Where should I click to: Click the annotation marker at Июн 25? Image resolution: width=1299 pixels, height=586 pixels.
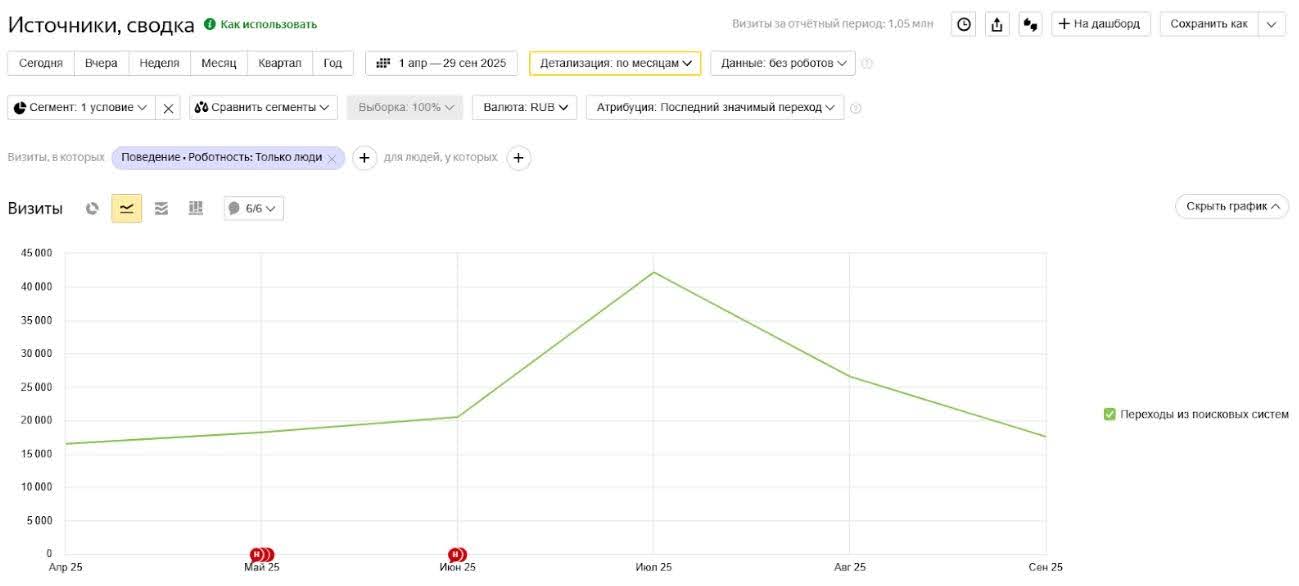(x=457, y=554)
